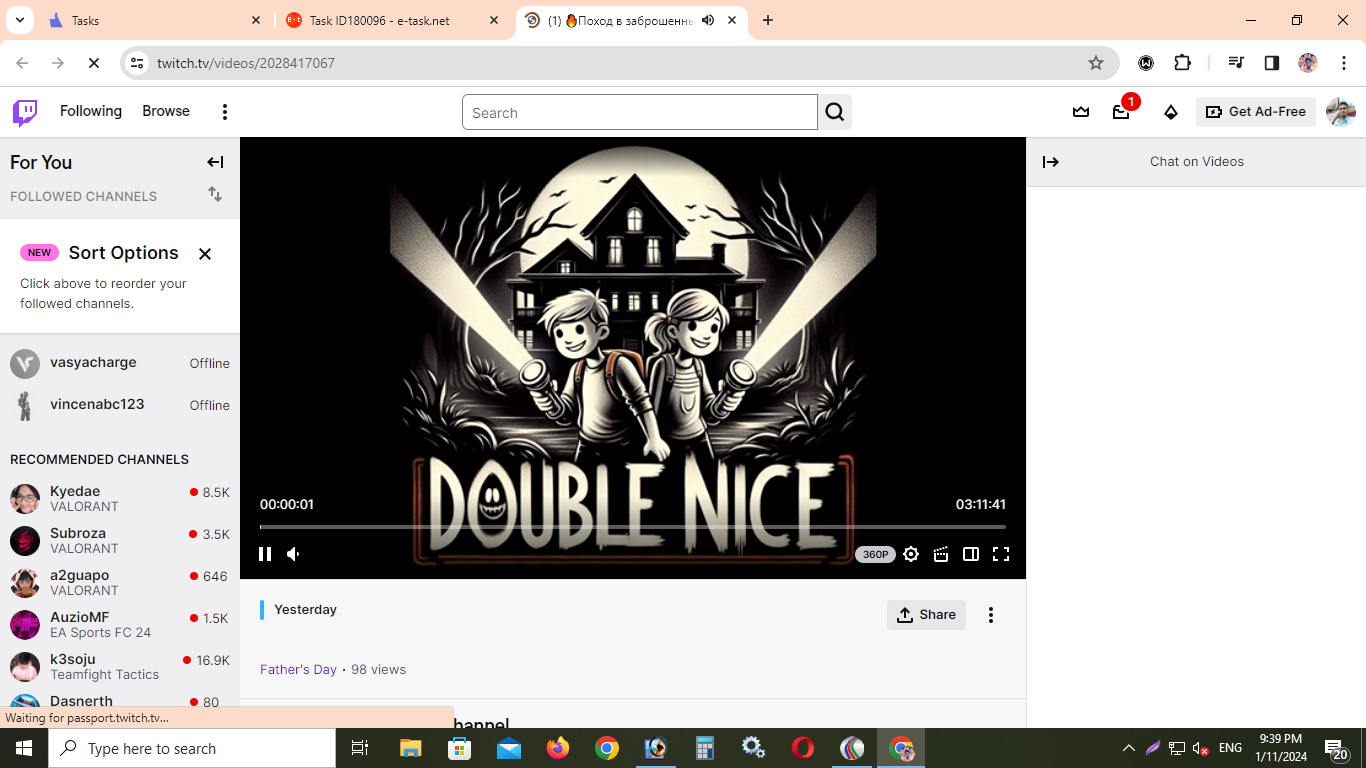Mute the video volume

294,554
